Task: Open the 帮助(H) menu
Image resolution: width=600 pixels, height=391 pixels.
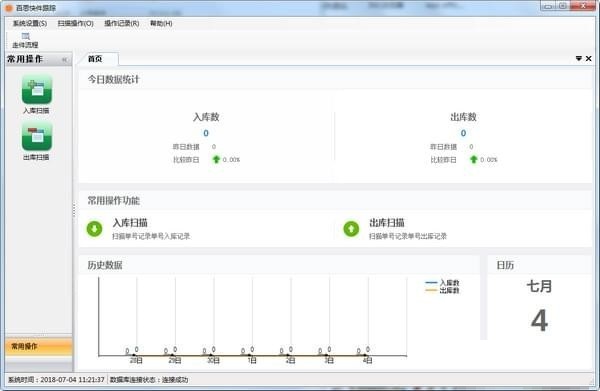Action: click(x=161, y=23)
